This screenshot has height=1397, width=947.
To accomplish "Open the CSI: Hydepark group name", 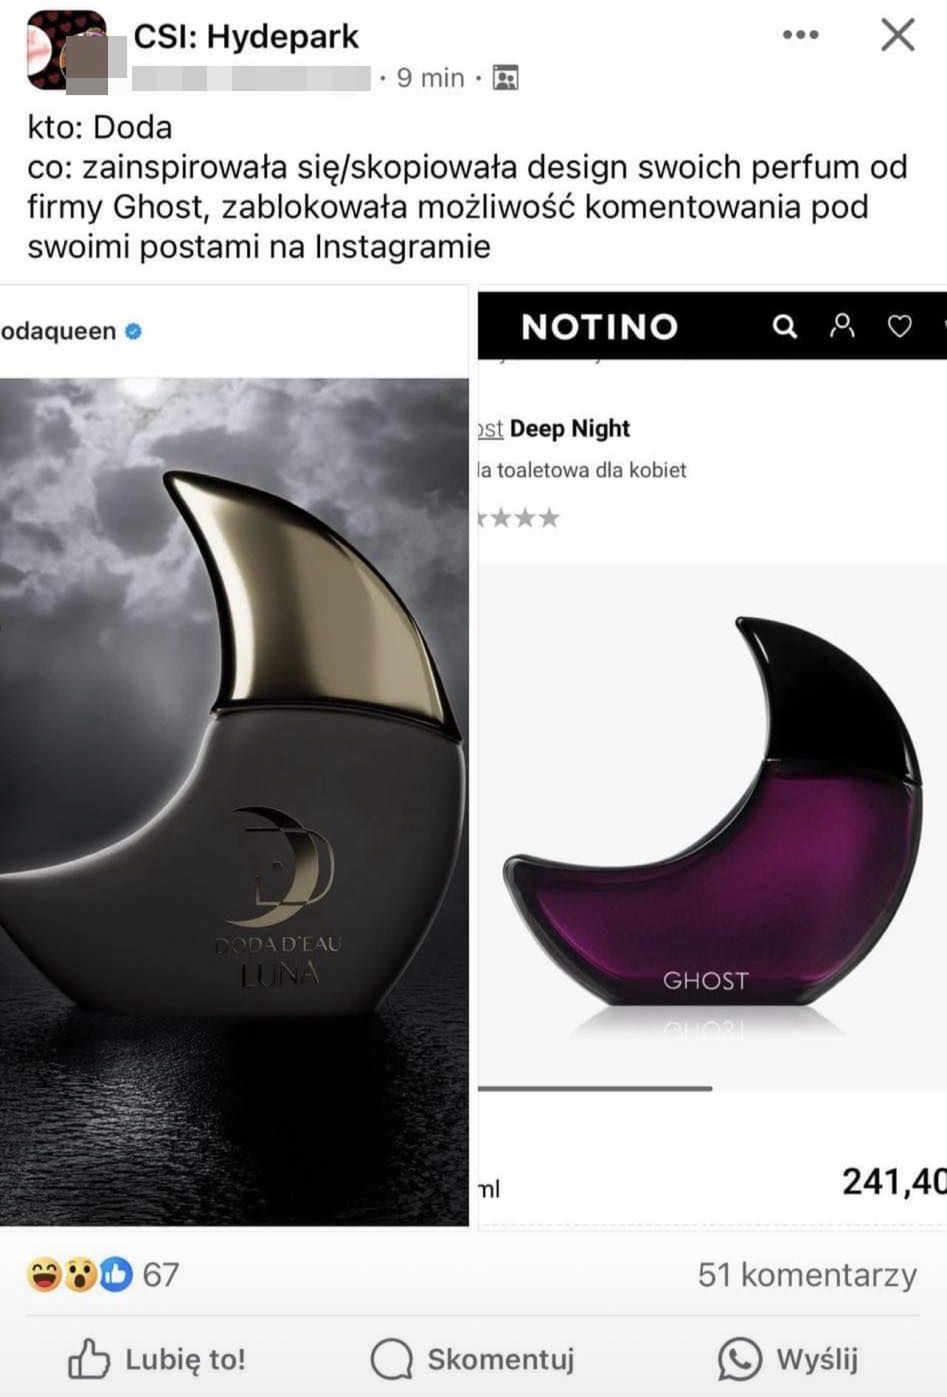I will (x=246, y=37).
